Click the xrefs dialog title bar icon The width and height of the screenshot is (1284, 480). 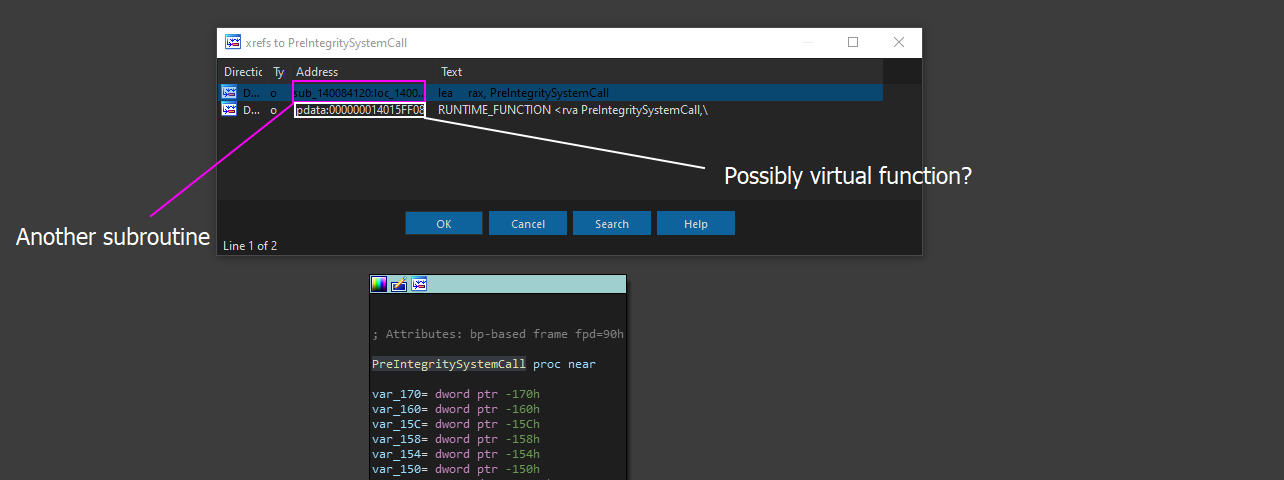(x=232, y=43)
